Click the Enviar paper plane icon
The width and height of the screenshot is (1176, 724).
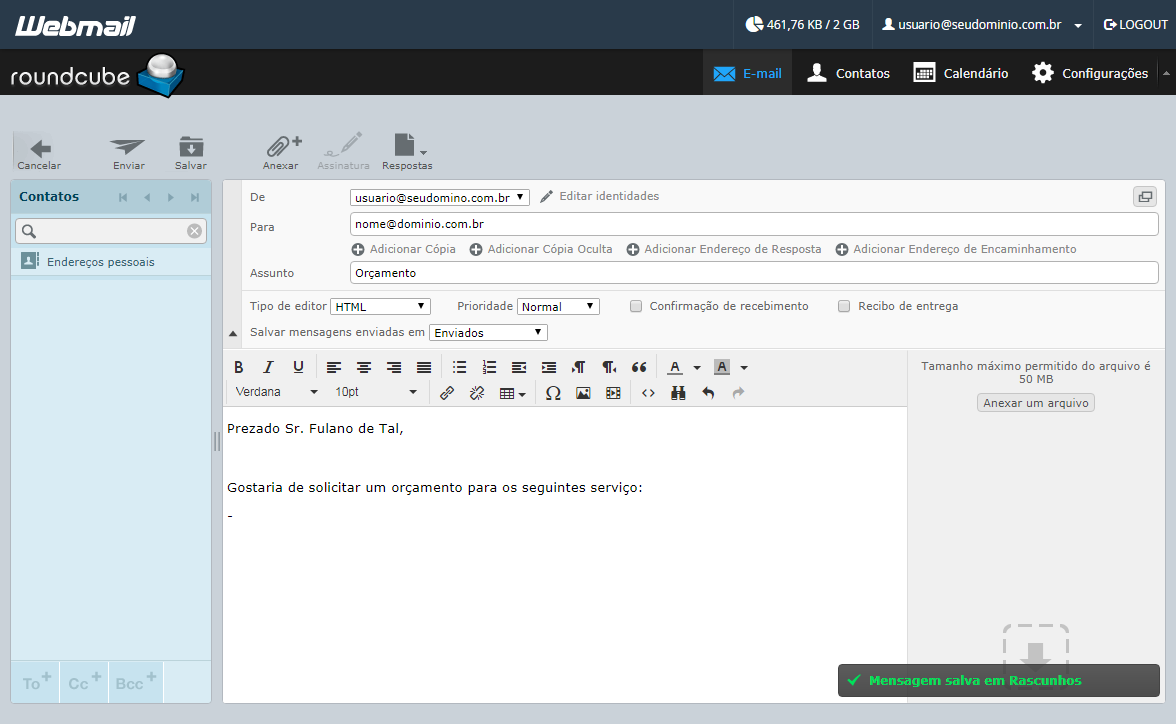click(128, 147)
